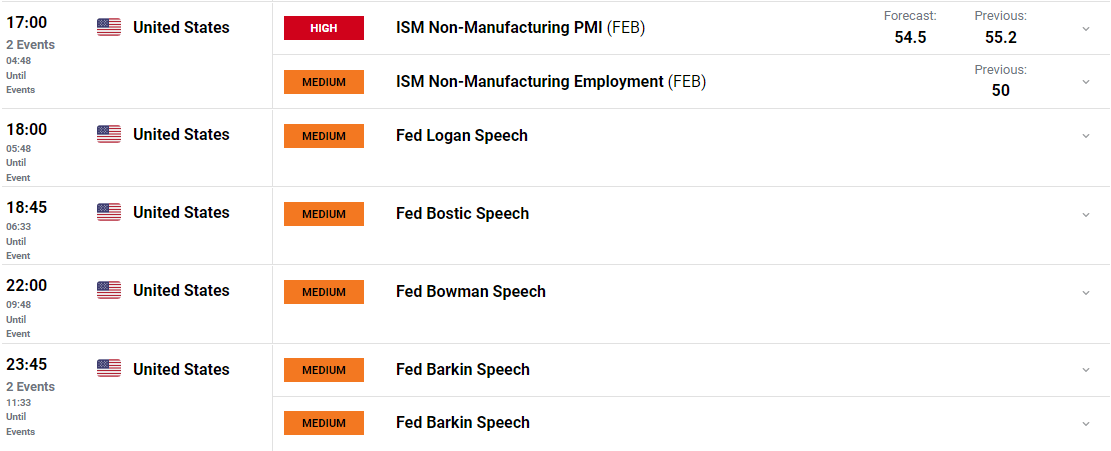Select the US flag for the 18:45 event
Screen dimensions: 1111x451
coord(109,212)
